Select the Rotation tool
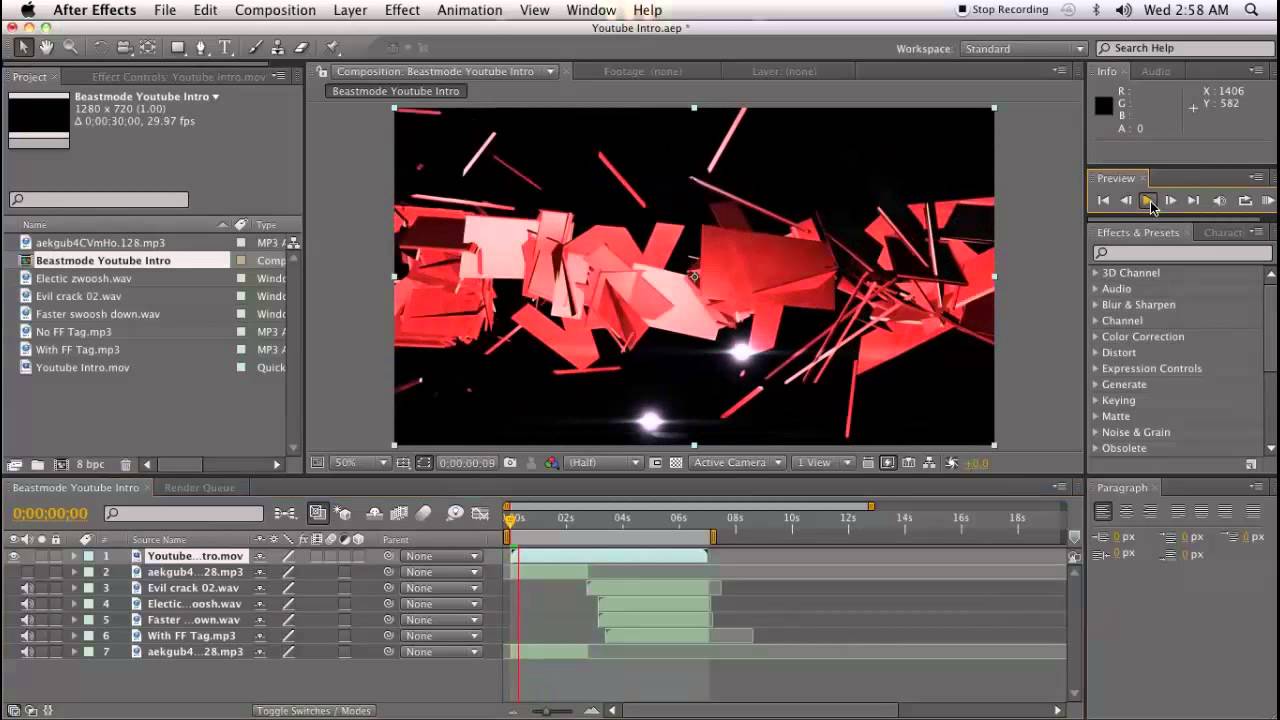 [x=100, y=47]
